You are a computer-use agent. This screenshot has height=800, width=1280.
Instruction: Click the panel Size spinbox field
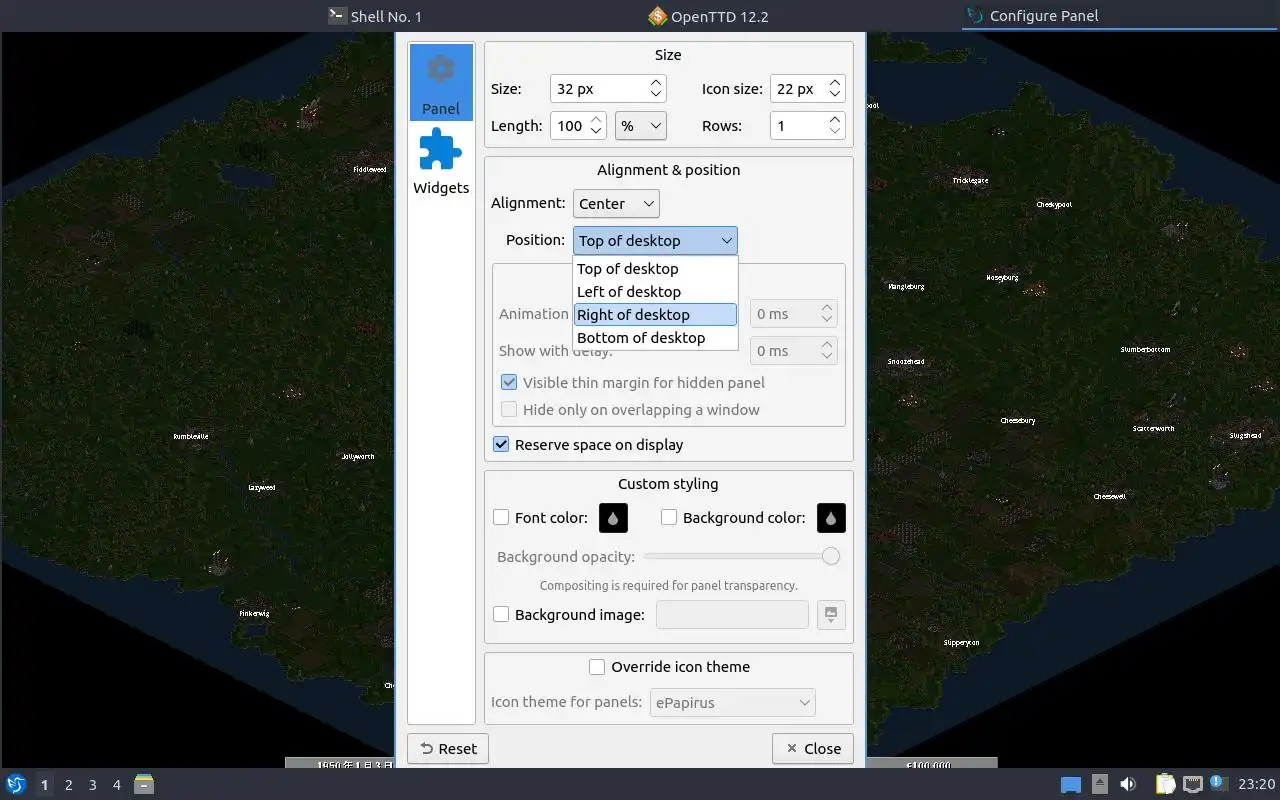[x=608, y=88]
